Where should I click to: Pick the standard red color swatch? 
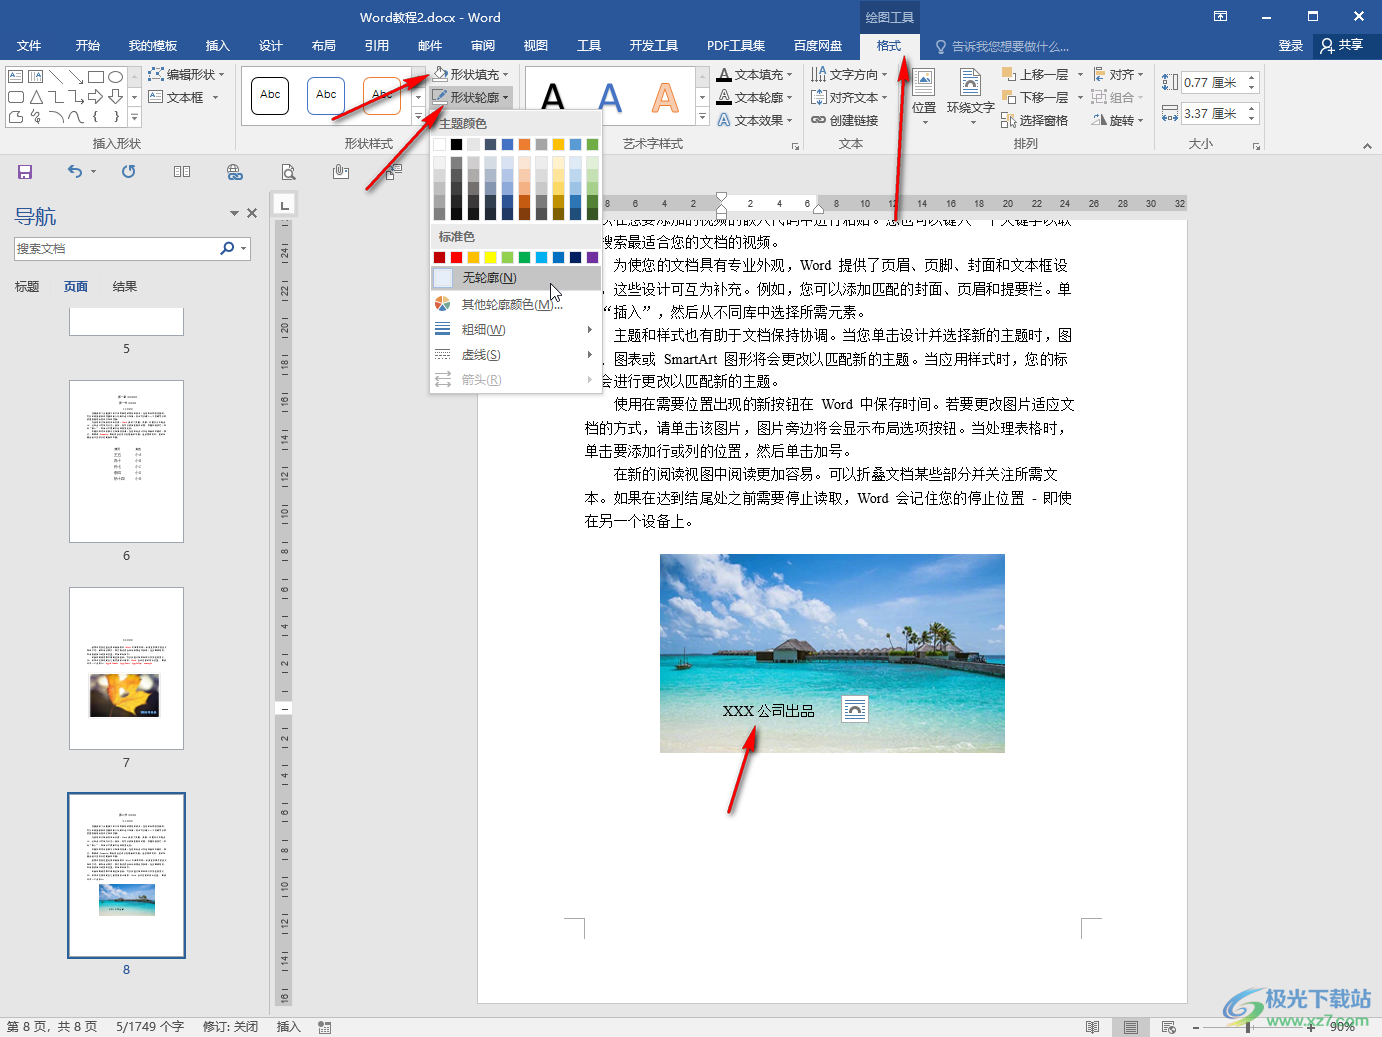click(456, 258)
